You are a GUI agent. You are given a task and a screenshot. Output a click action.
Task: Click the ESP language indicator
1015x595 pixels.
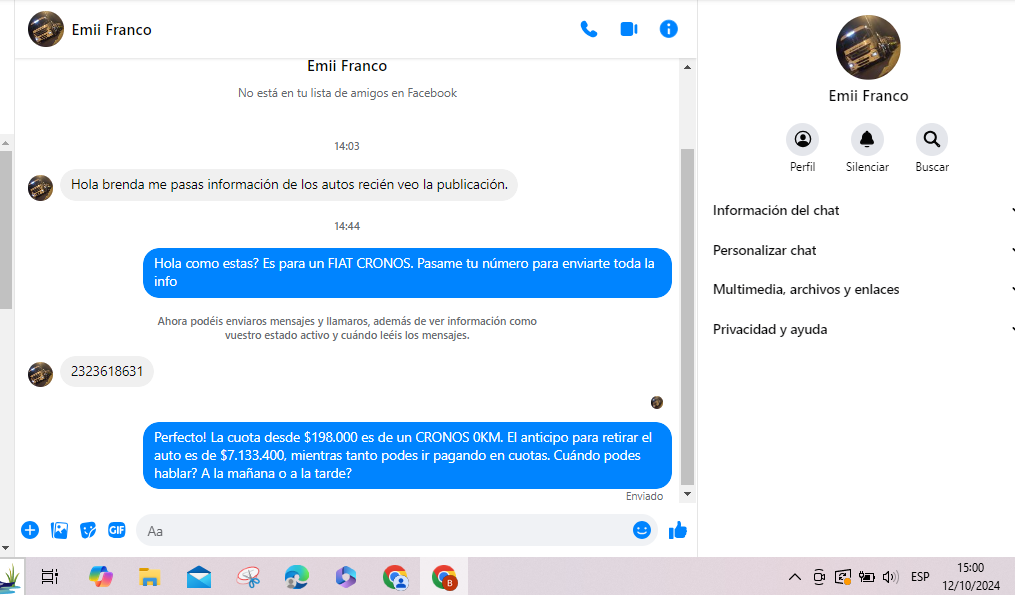point(920,577)
